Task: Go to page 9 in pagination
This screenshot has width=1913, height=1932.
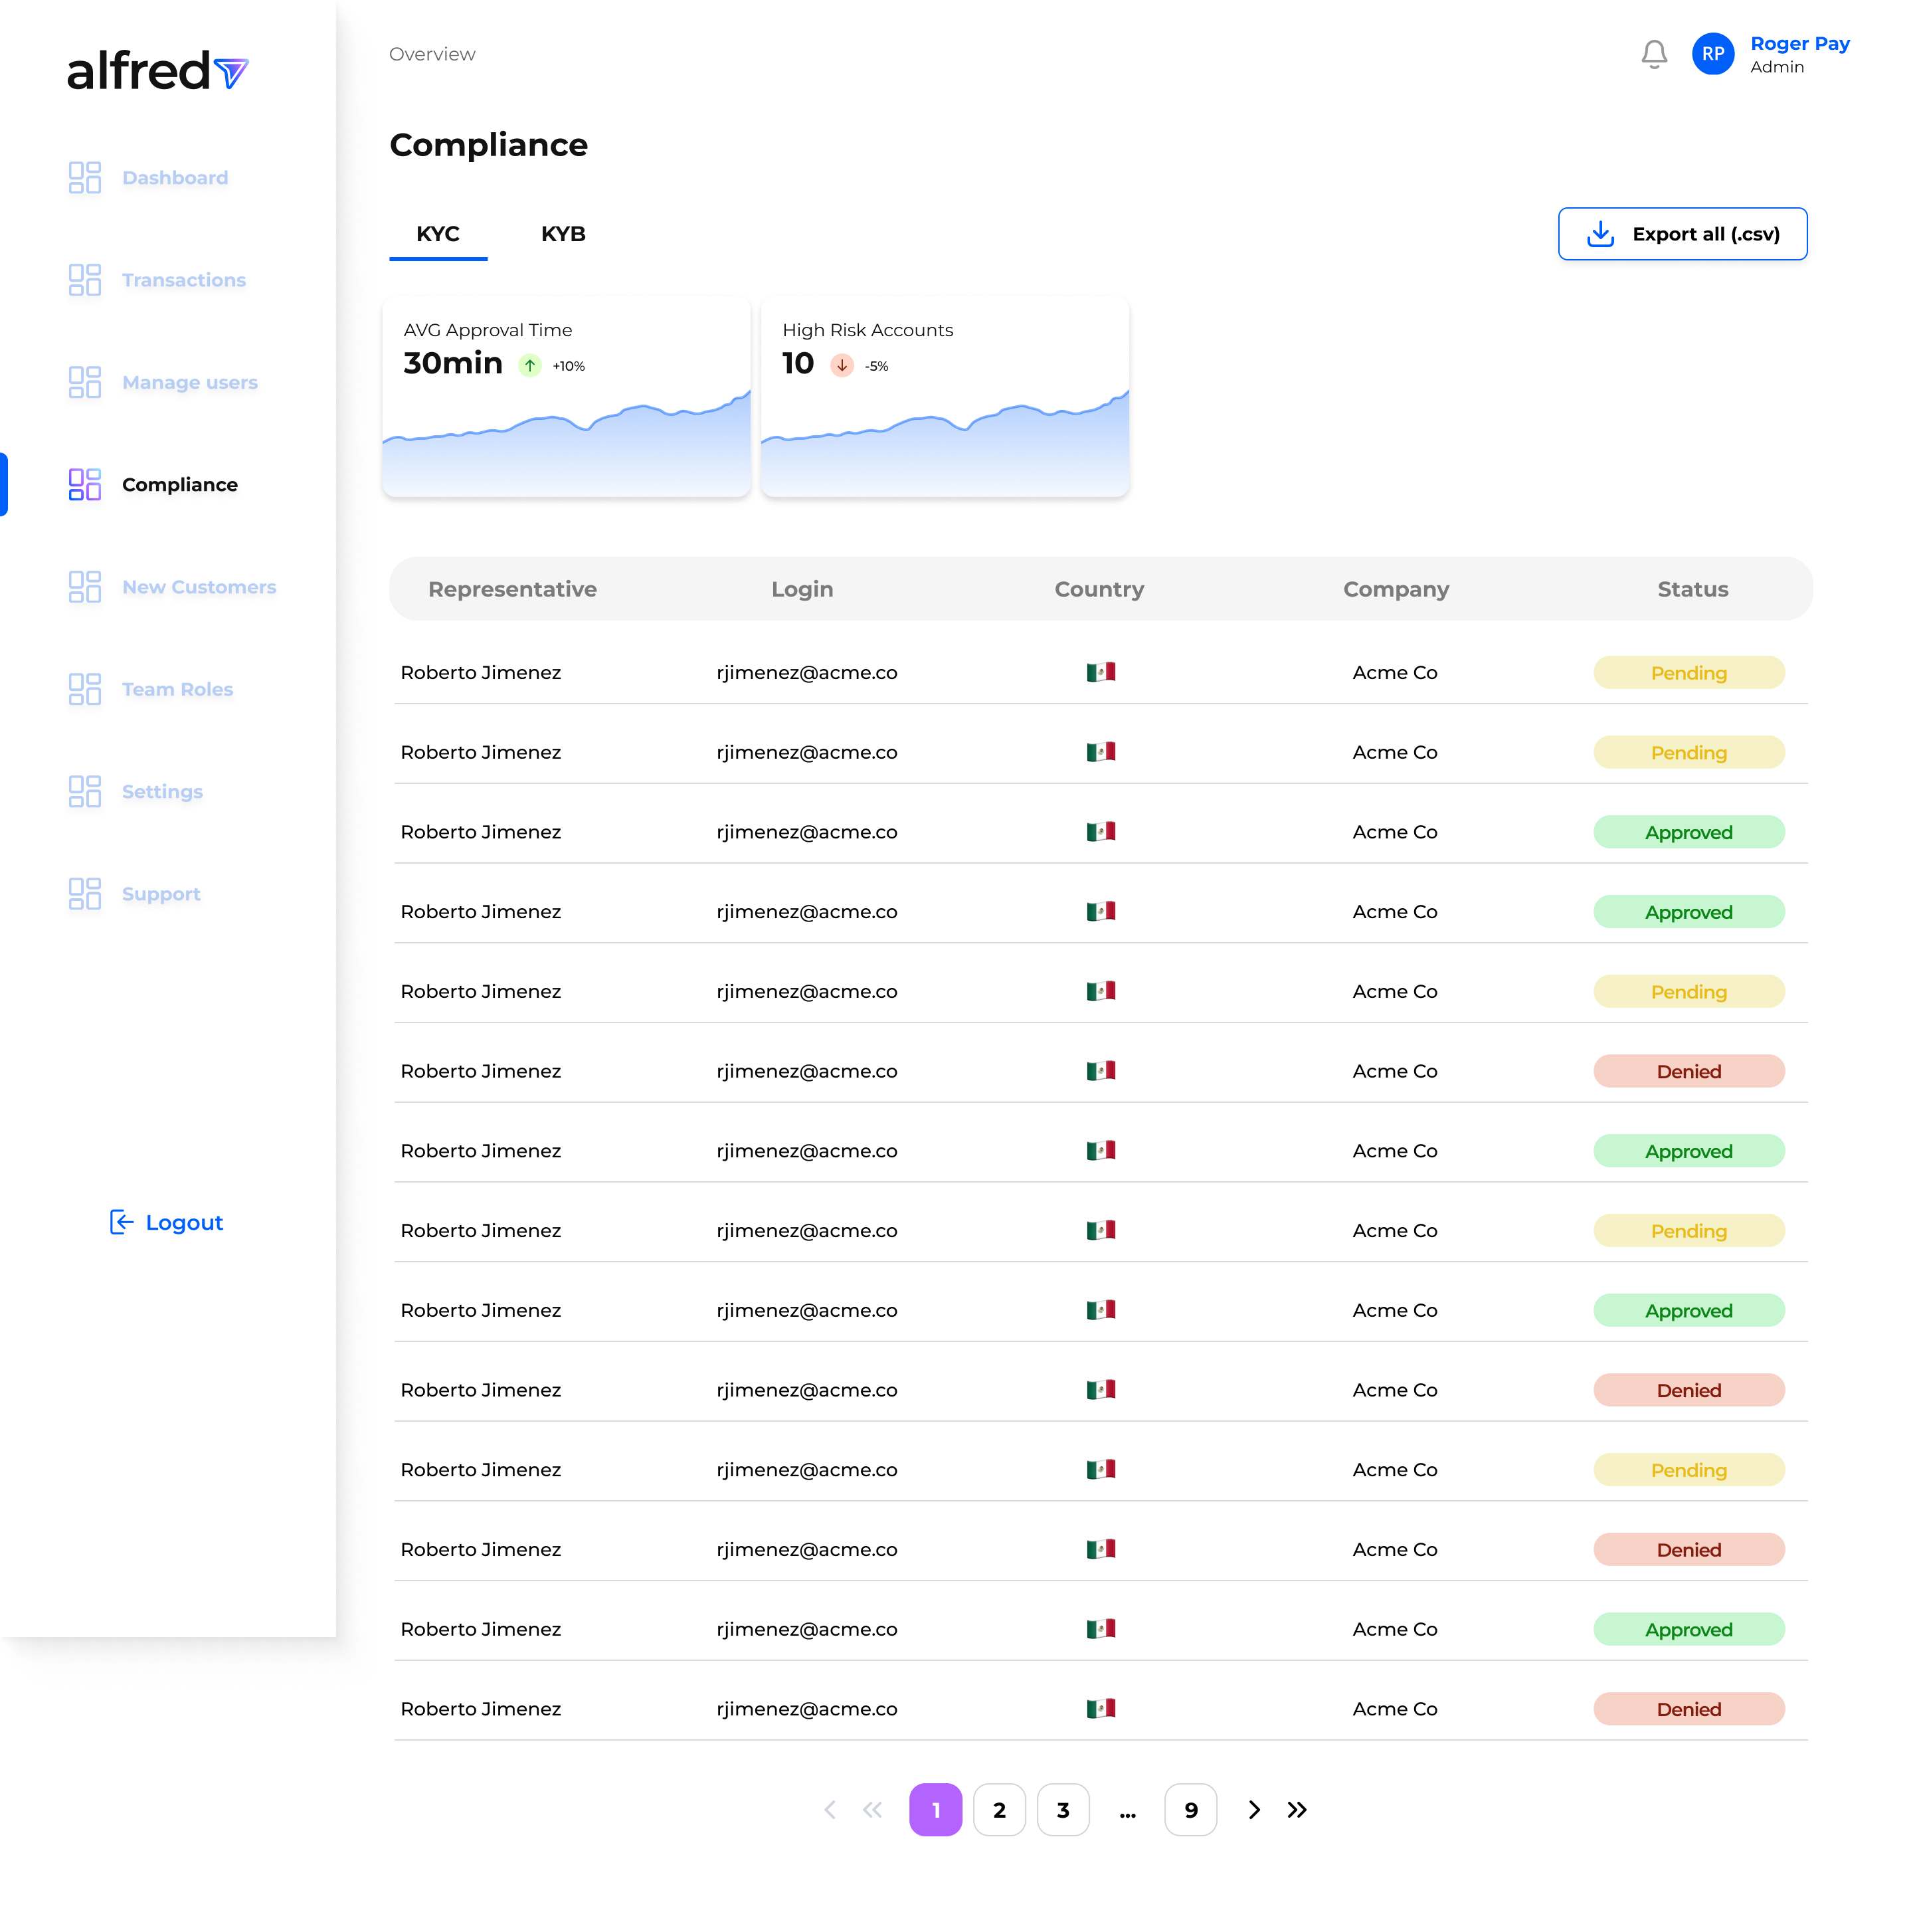Action: coord(1190,1809)
